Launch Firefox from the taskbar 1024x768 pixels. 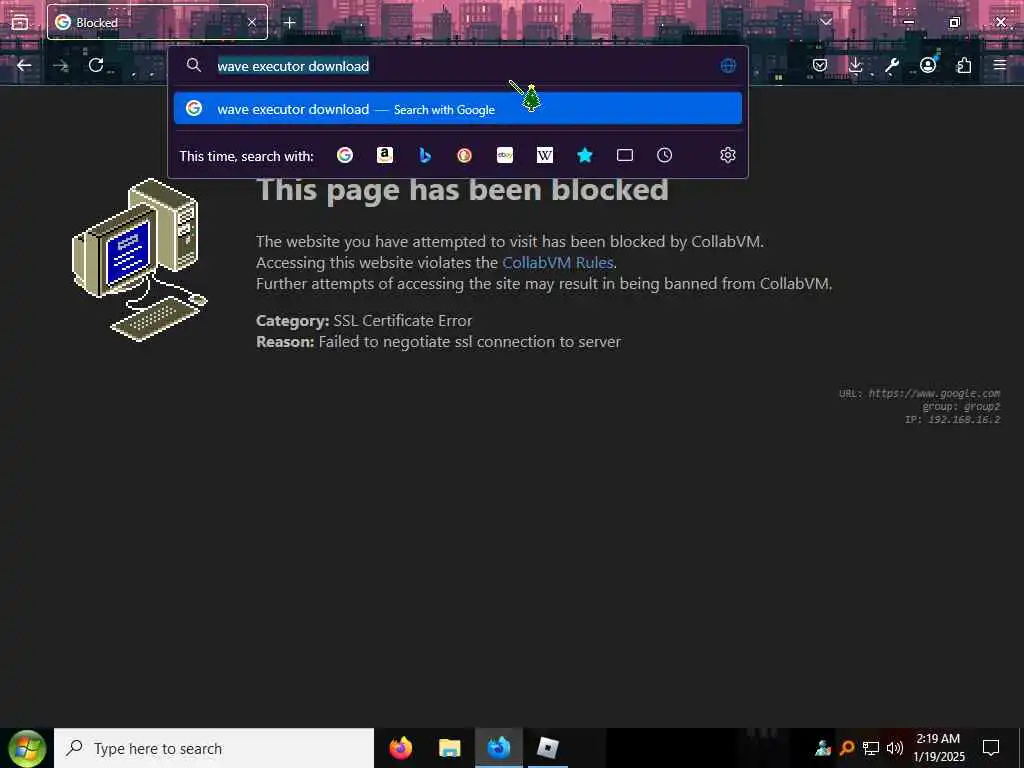click(x=401, y=748)
